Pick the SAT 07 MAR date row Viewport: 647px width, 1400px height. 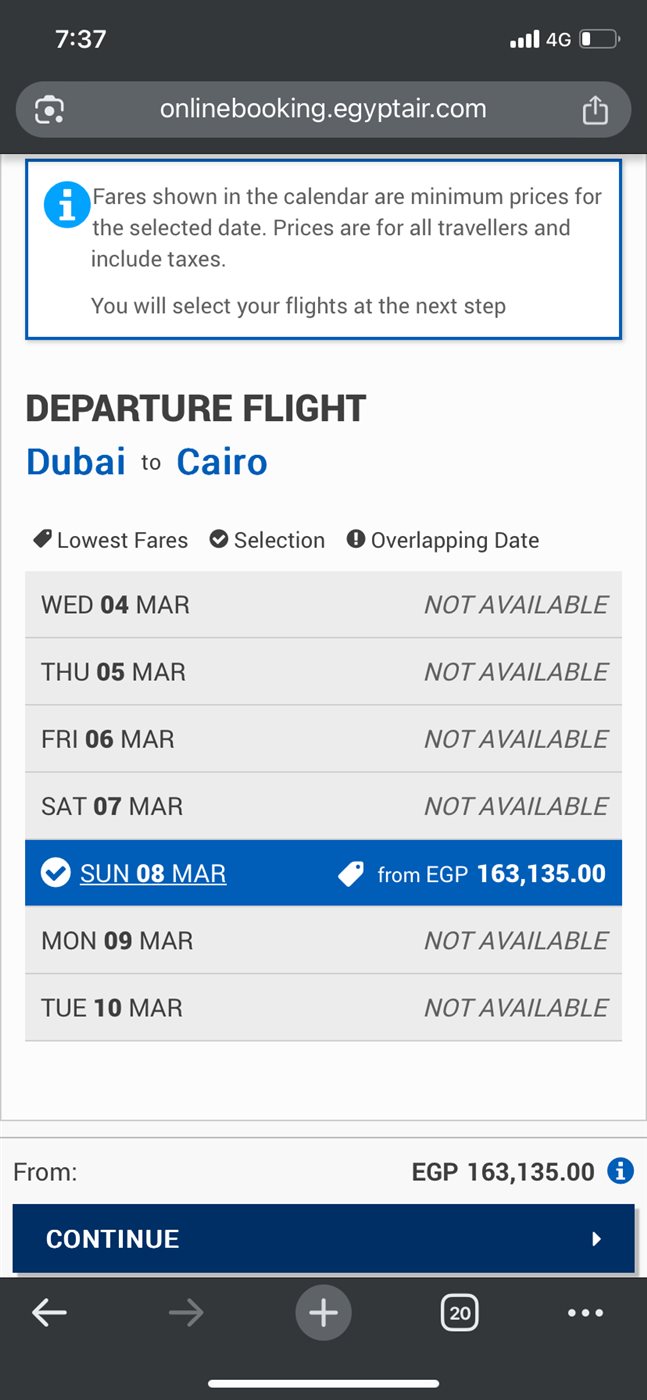pyautogui.click(x=323, y=806)
